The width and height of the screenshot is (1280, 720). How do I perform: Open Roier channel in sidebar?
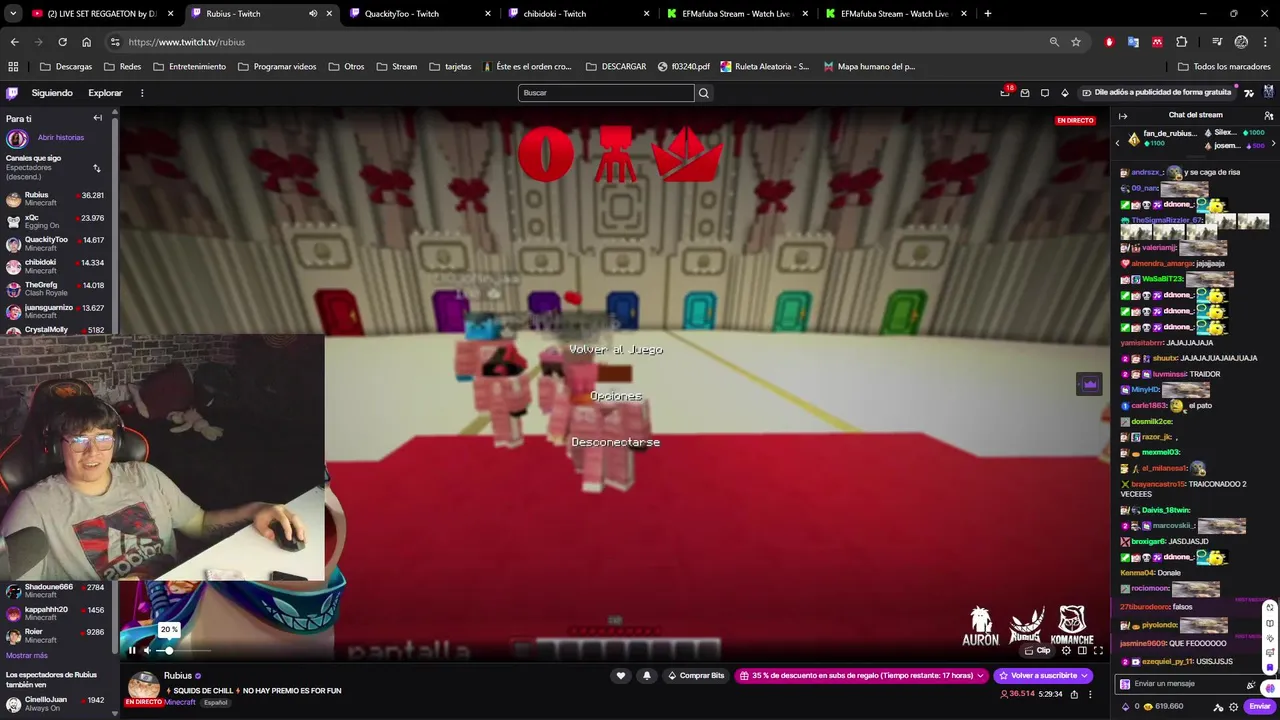(x=55, y=636)
